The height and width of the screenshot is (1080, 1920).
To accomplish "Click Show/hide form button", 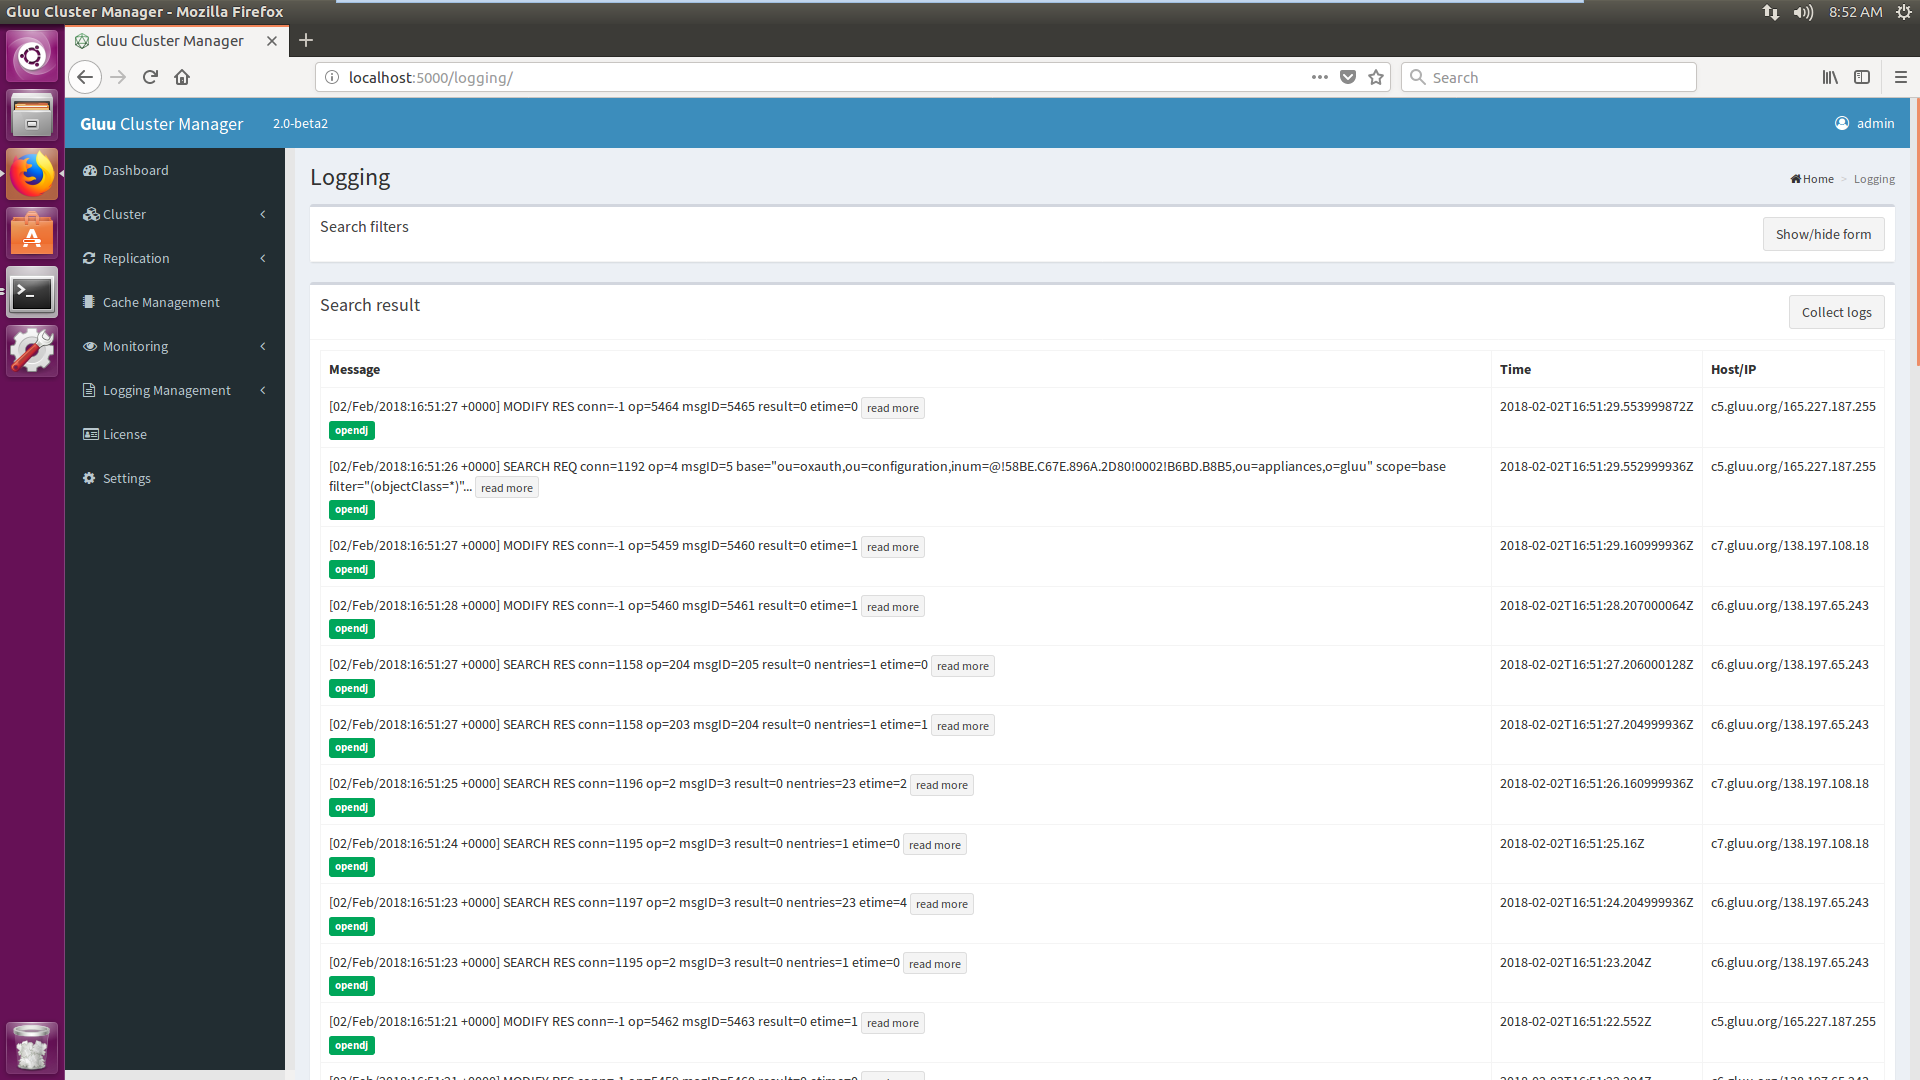I will pyautogui.click(x=1824, y=233).
